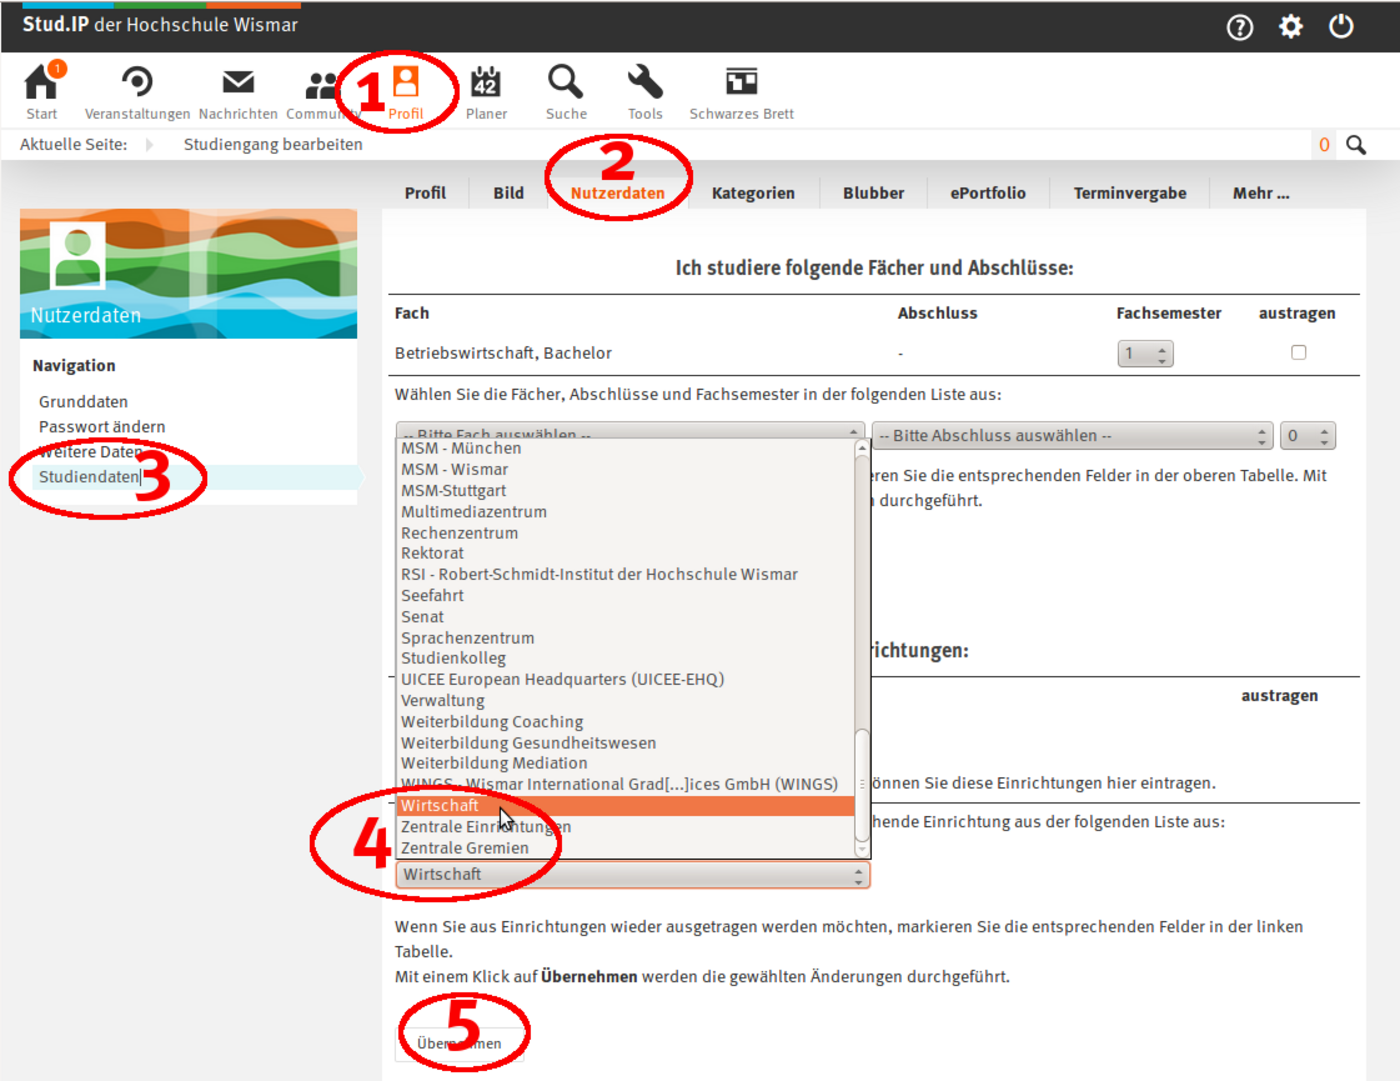
Task: Tick the austragen checkbox for Betriebswirtschaft
Action: (1298, 352)
